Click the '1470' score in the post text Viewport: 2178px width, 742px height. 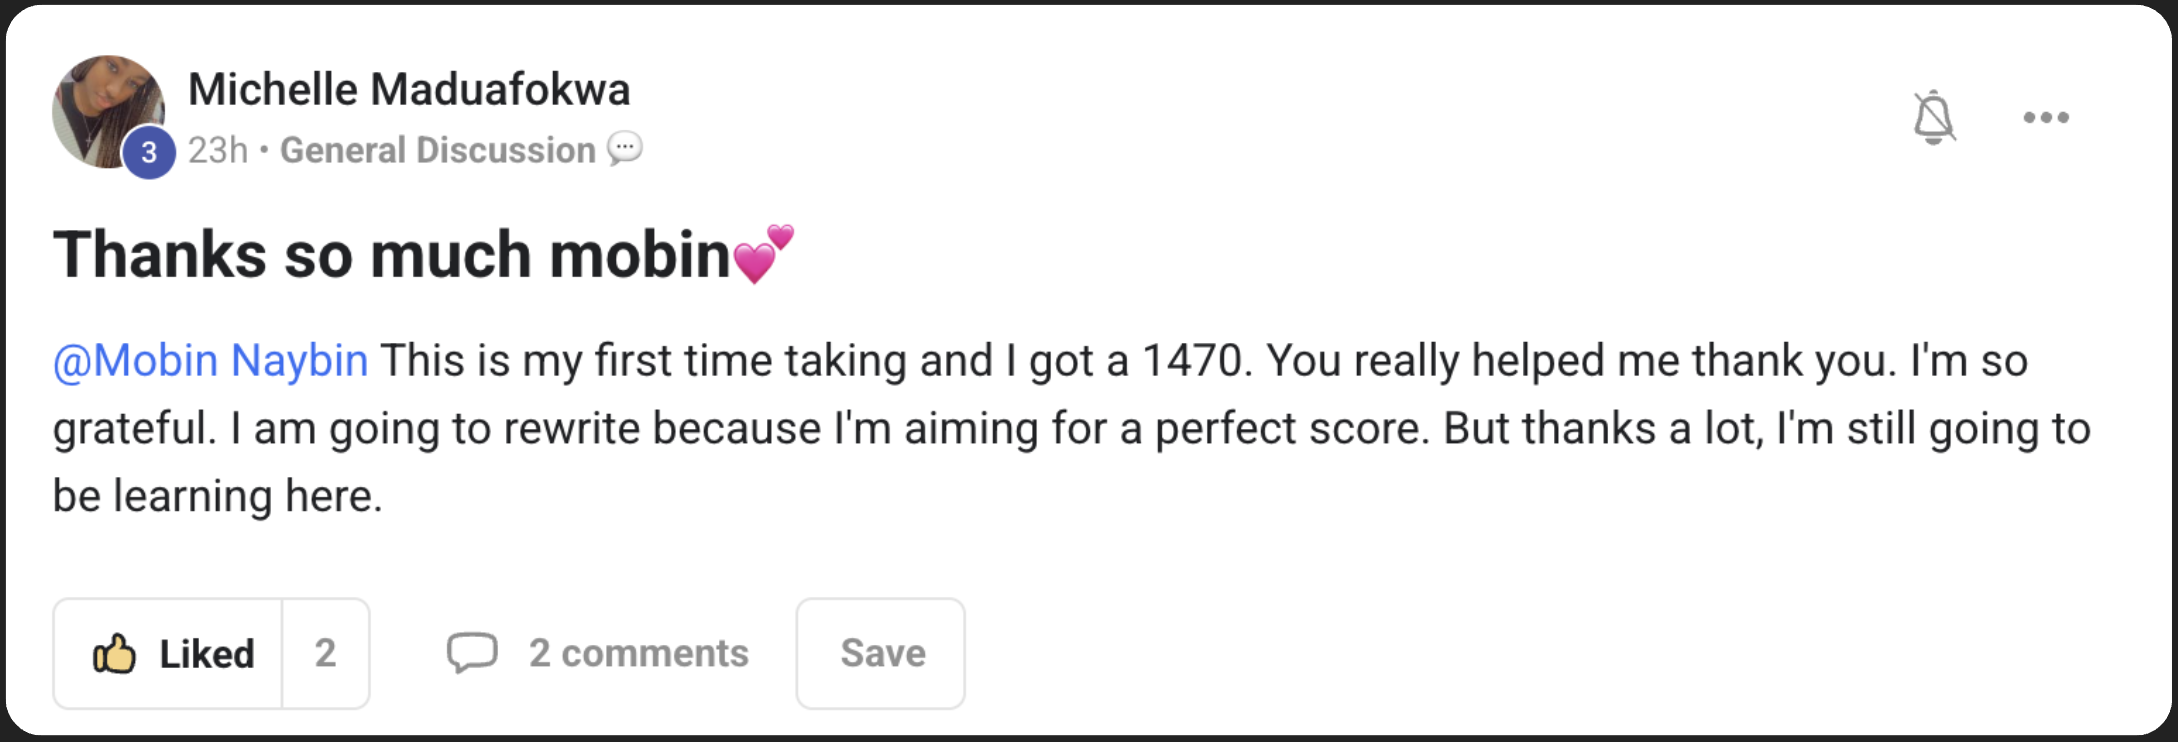pos(1194,361)
